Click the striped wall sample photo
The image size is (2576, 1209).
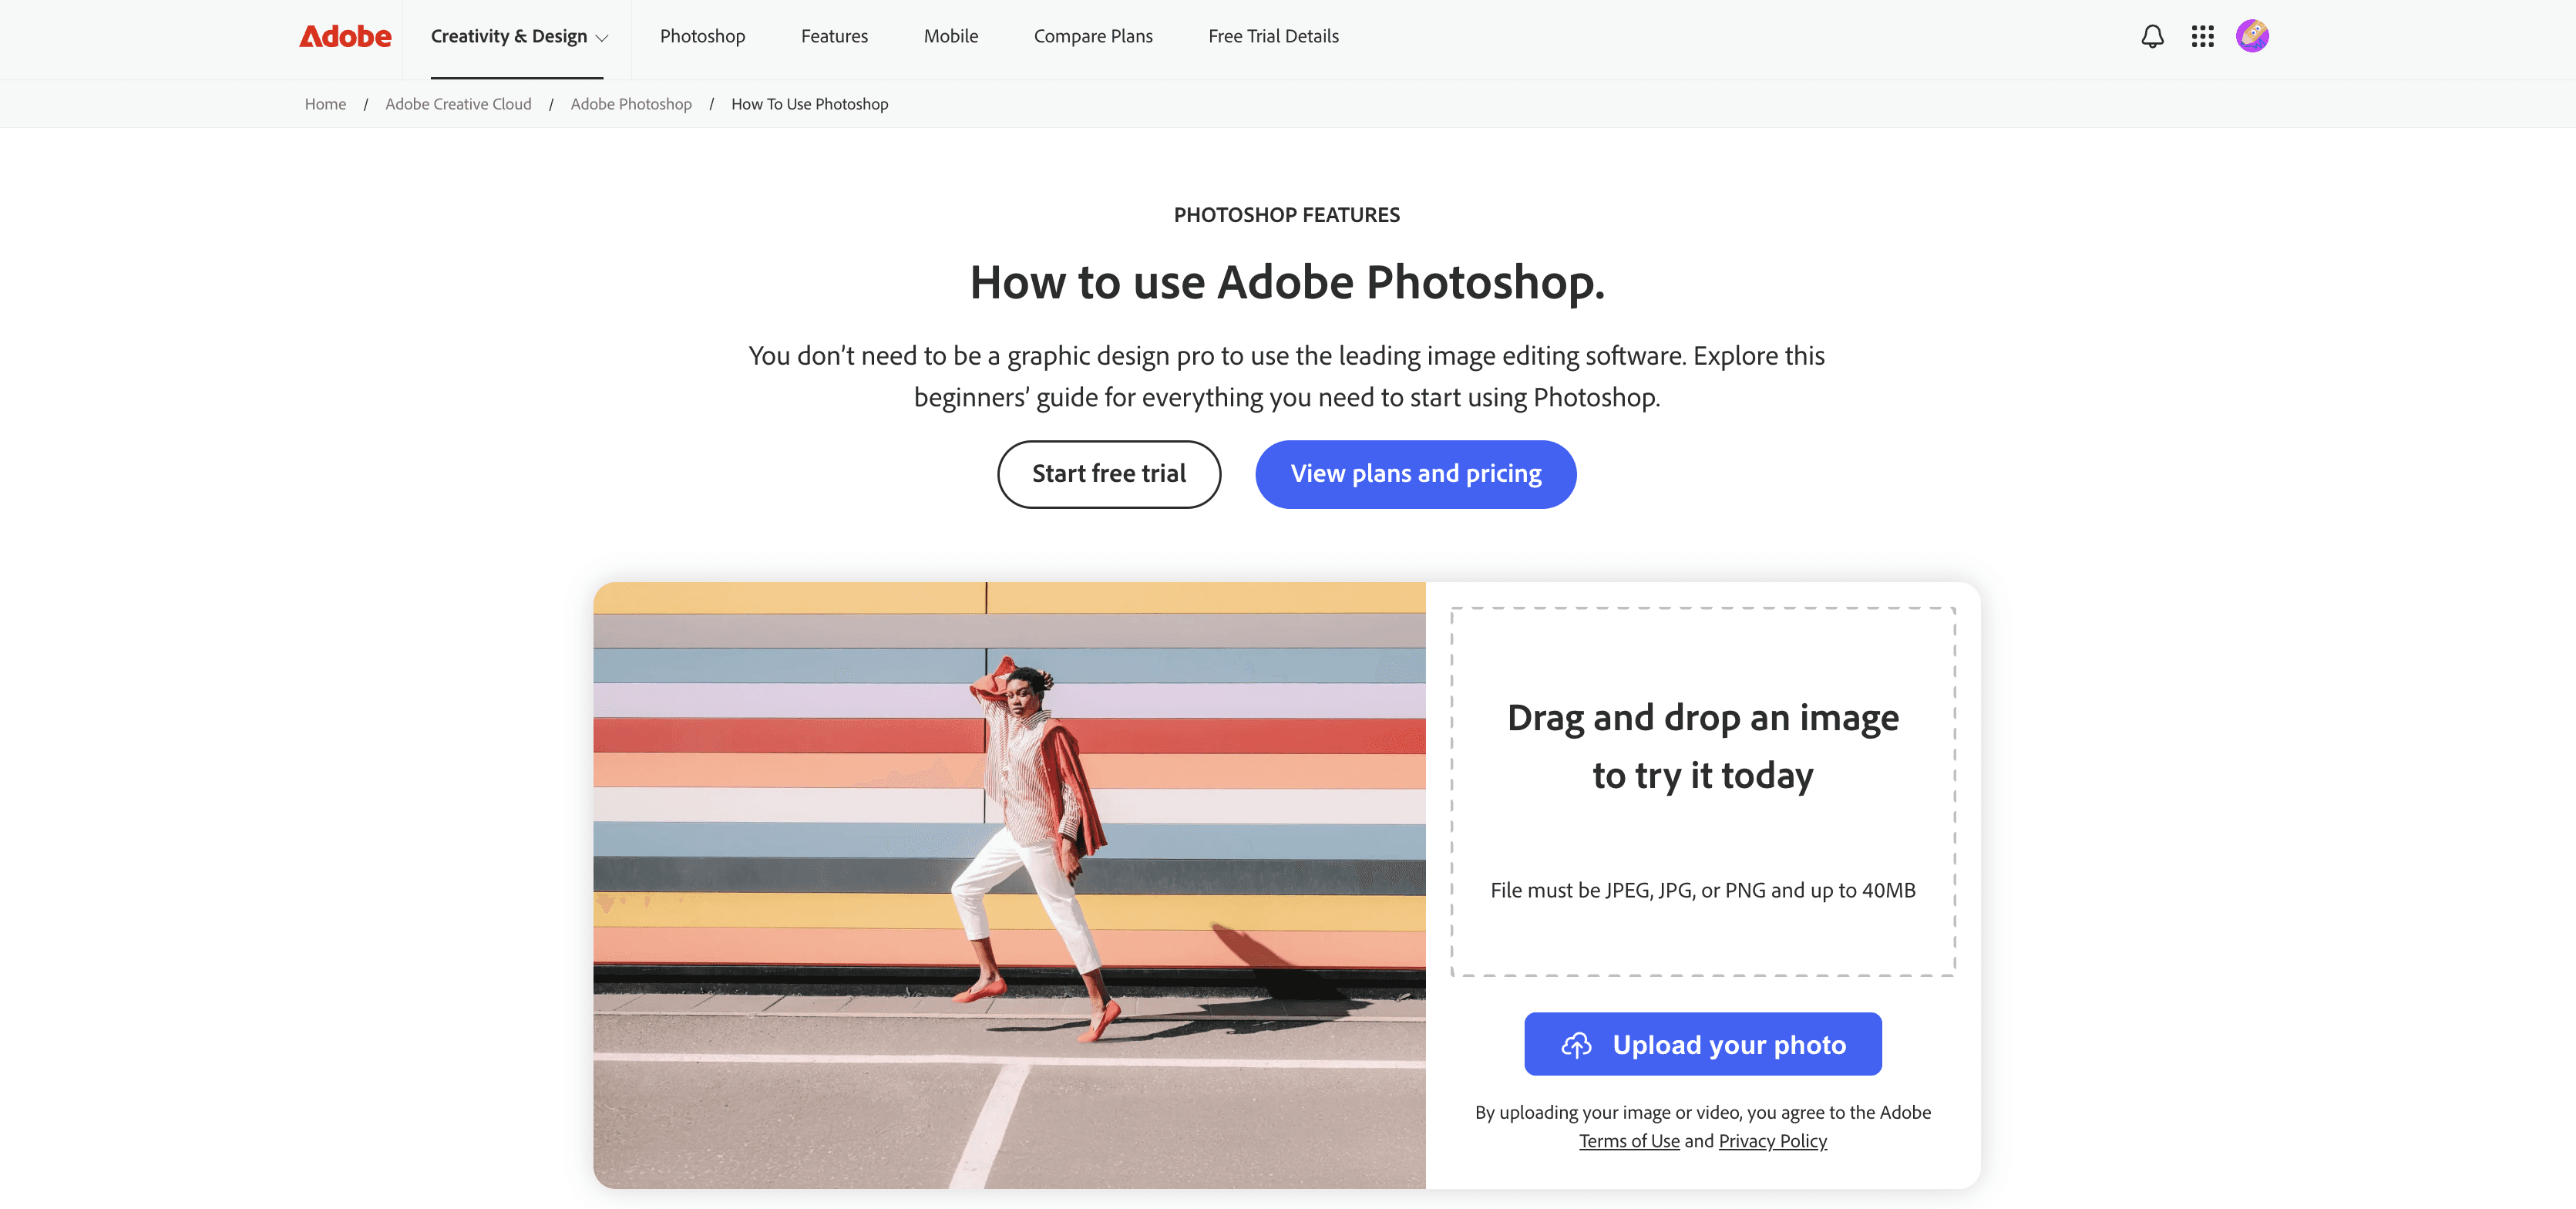[x=1009, y=885]
